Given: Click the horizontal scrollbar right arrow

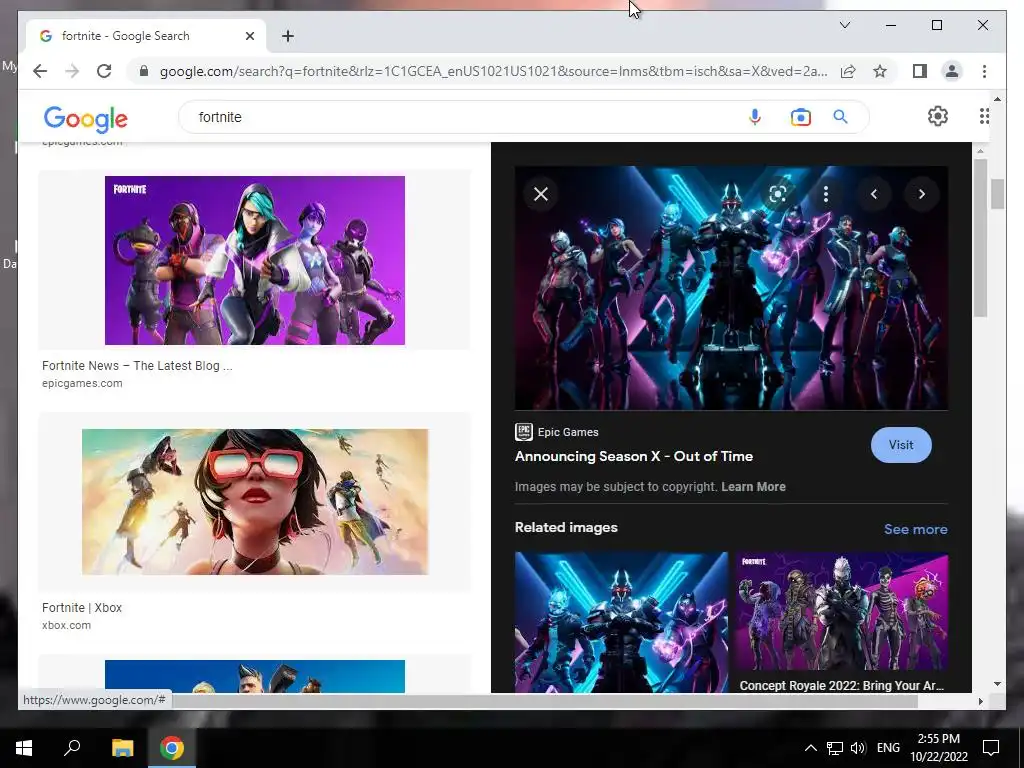Looking at the screenshot, I should pos(980,701).
